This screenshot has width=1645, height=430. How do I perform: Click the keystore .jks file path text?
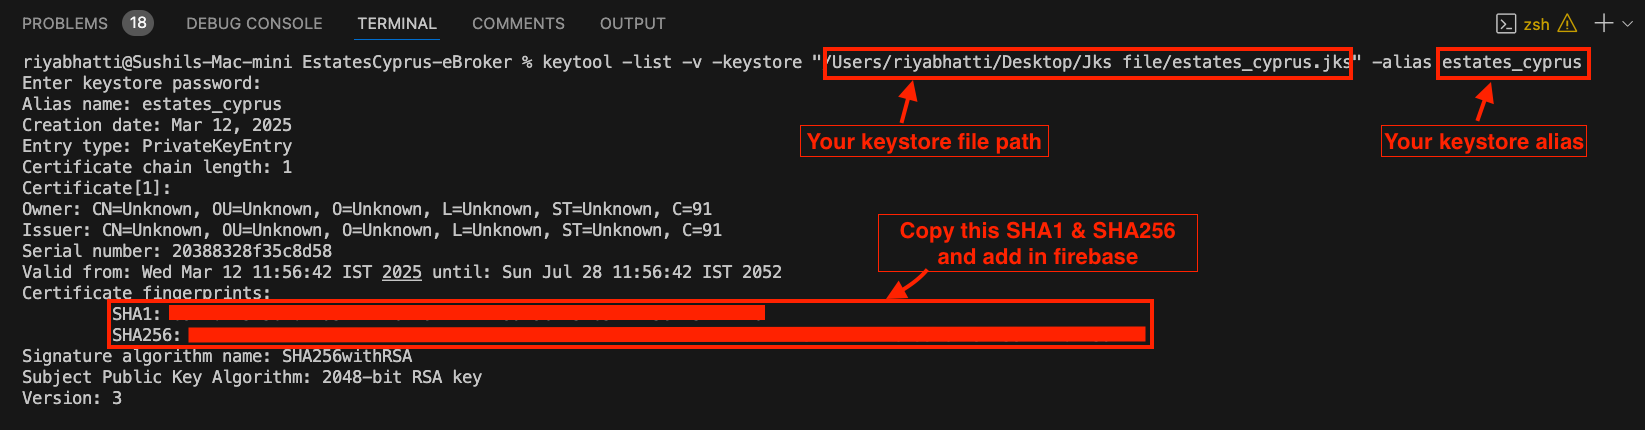[x=1087, y=63]
